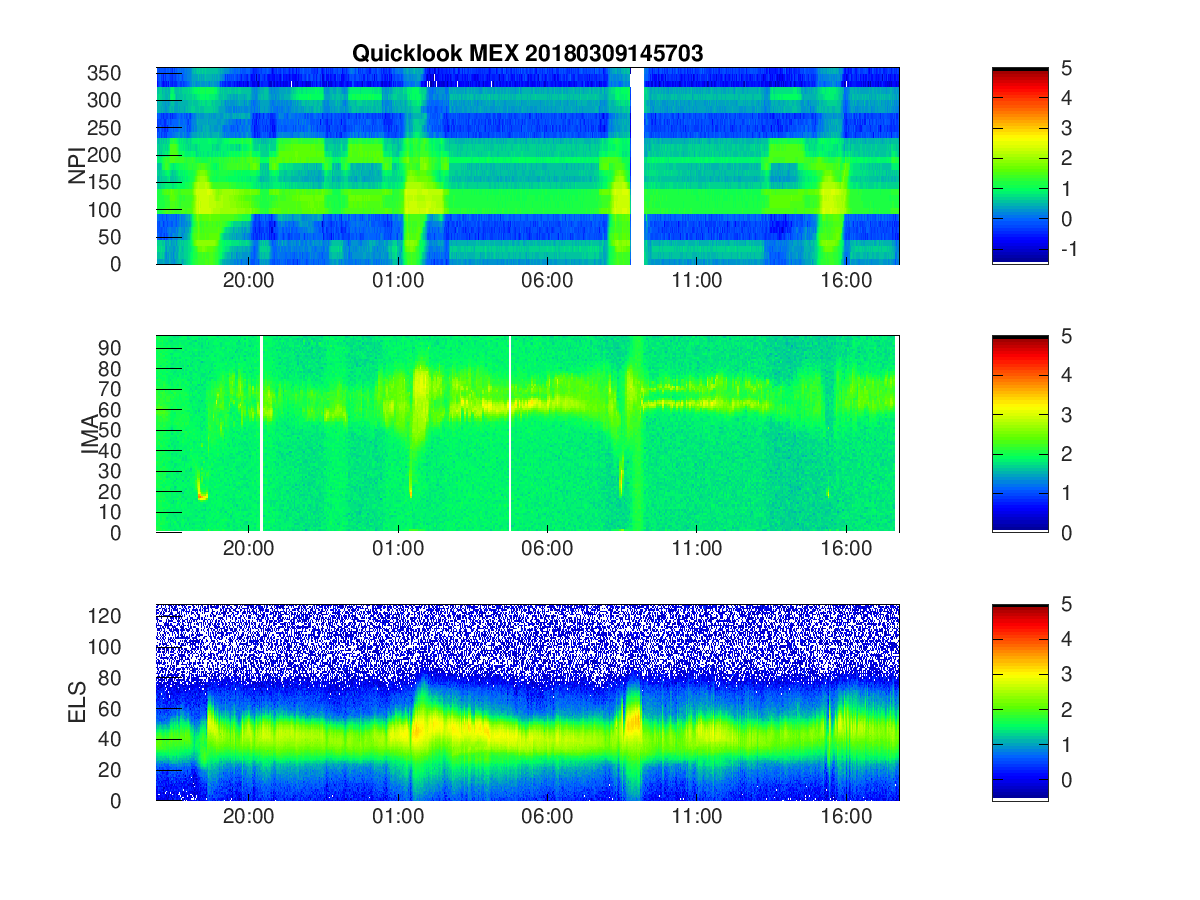
Task: Click inside the IMA spectrogram panel
Action: tap(527, 434)
